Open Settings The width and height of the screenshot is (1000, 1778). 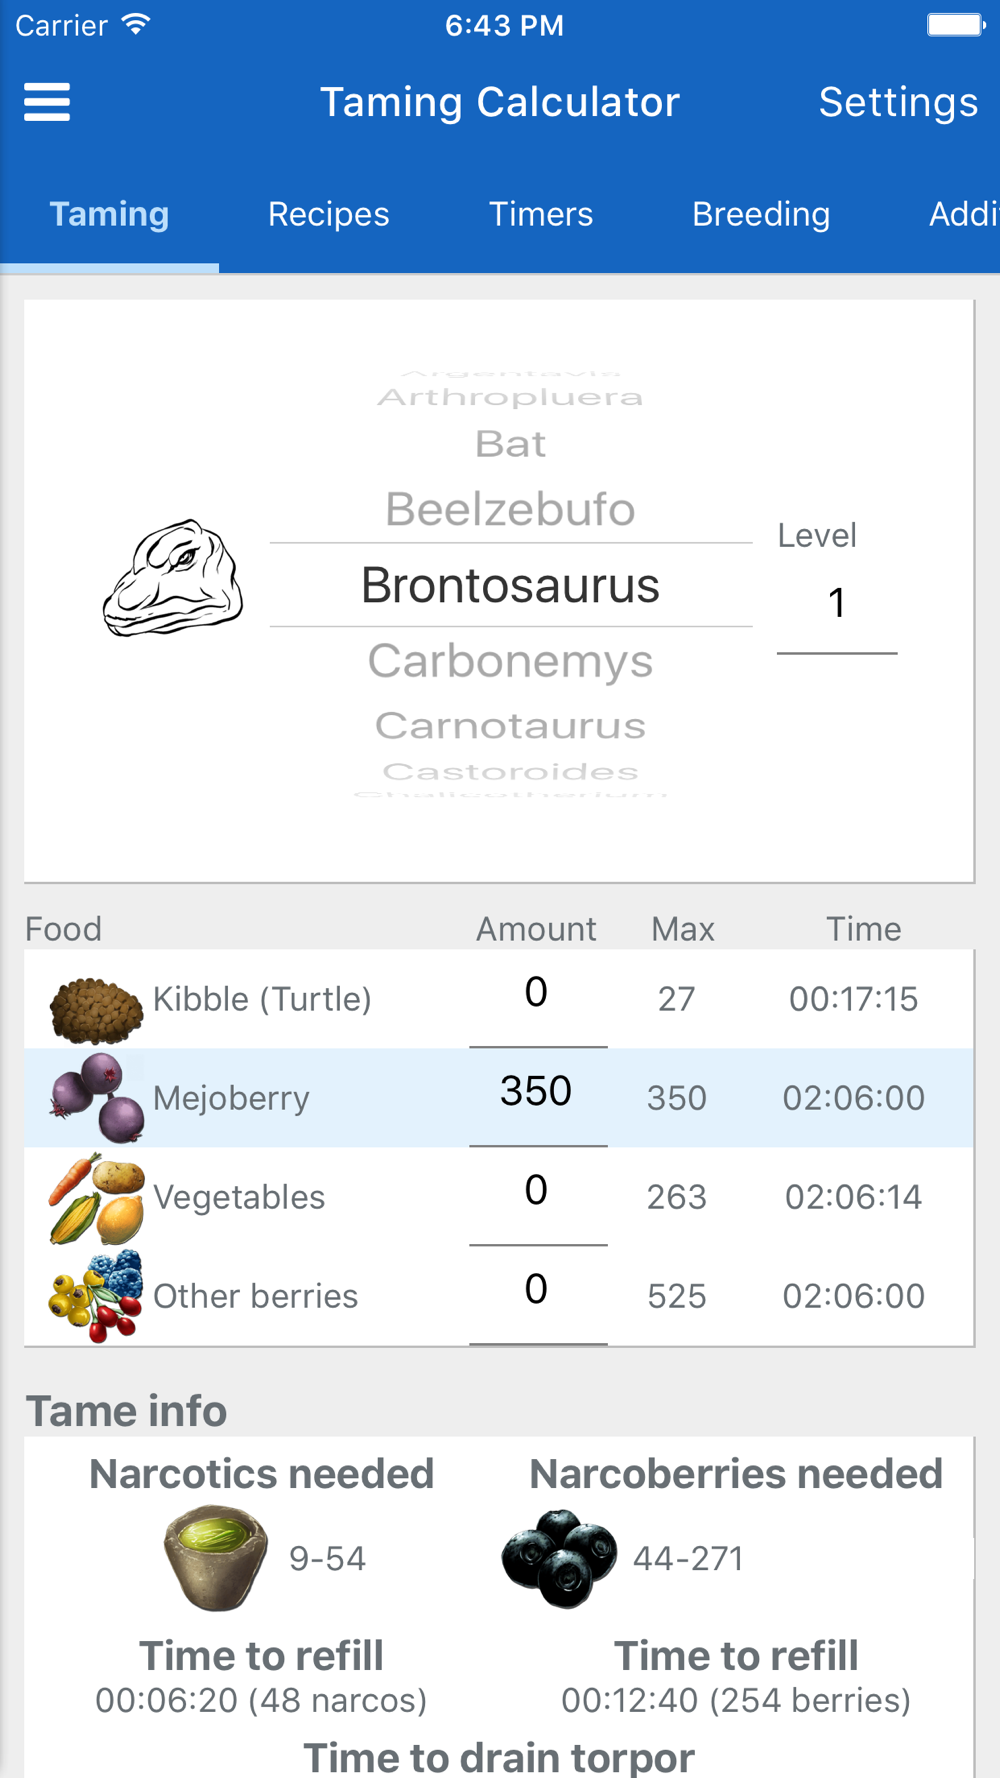(898, 102)
